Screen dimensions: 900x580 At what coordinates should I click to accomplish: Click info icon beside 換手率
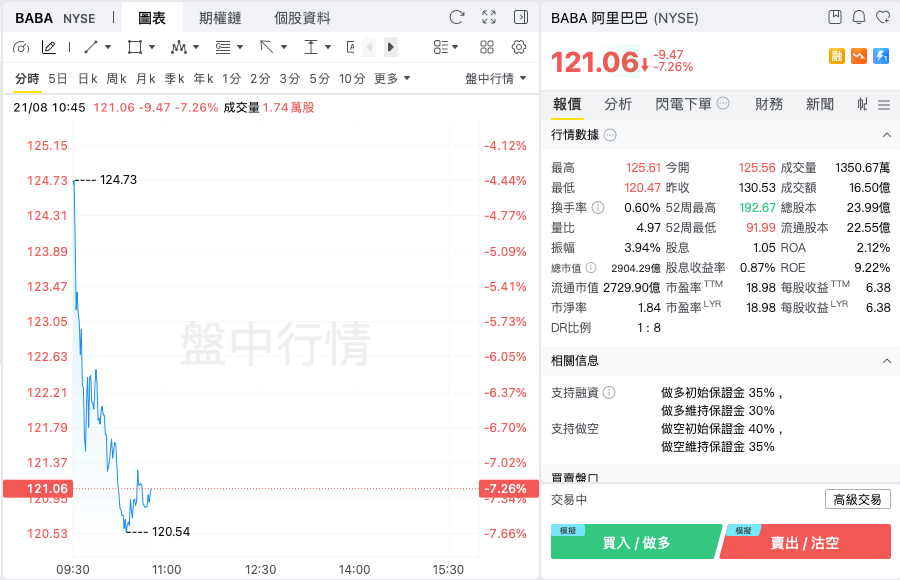click(598, 207)
